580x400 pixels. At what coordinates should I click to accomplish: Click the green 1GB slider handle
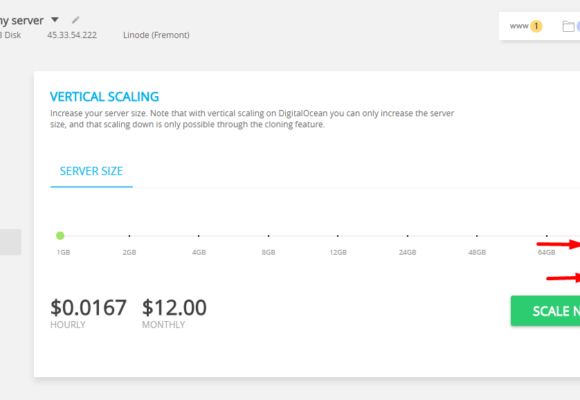click(60, 235)
